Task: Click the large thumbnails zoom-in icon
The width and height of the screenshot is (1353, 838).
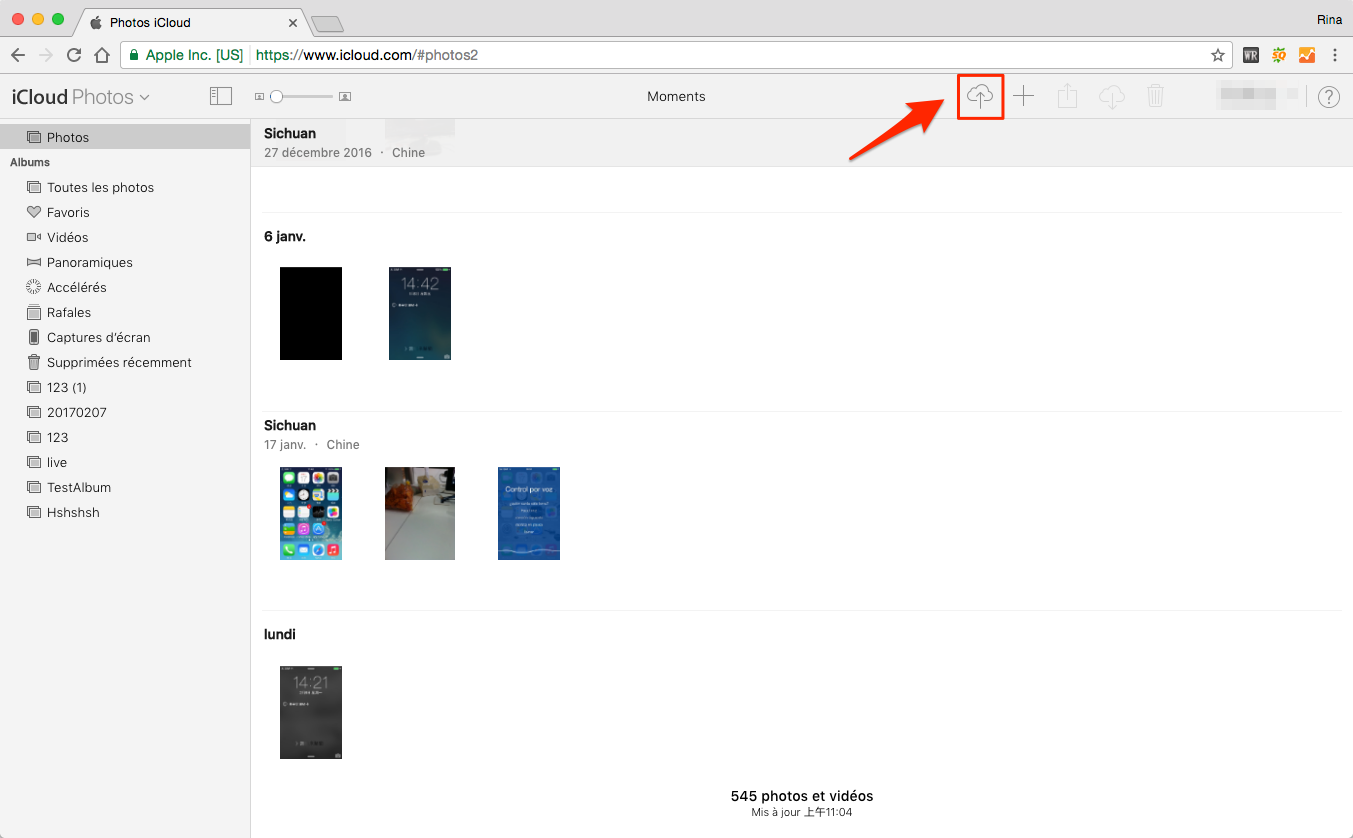Action: tap(345, 97)
